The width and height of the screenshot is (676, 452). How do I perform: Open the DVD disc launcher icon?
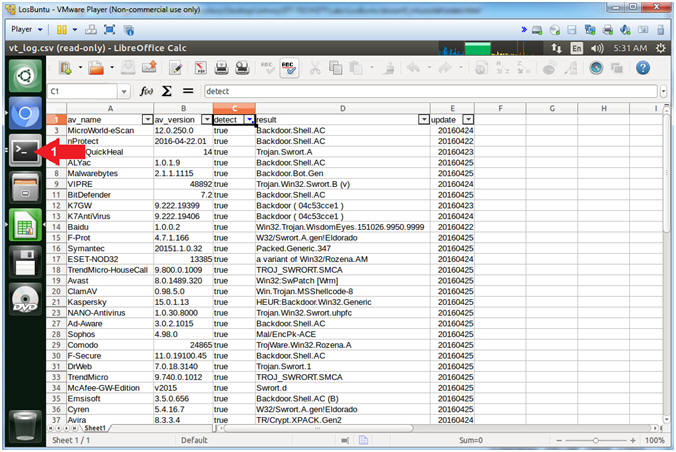click(25, 298)
